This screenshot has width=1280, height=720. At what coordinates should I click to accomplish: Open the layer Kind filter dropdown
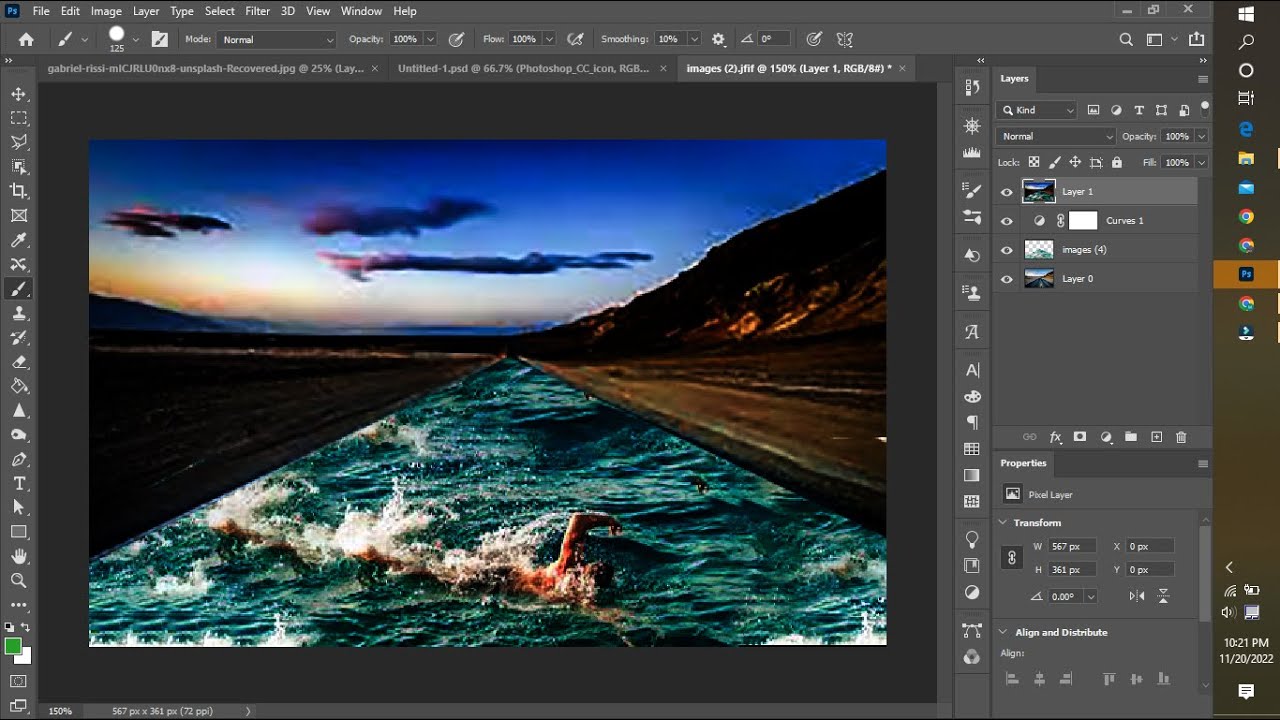[1037, 110]
